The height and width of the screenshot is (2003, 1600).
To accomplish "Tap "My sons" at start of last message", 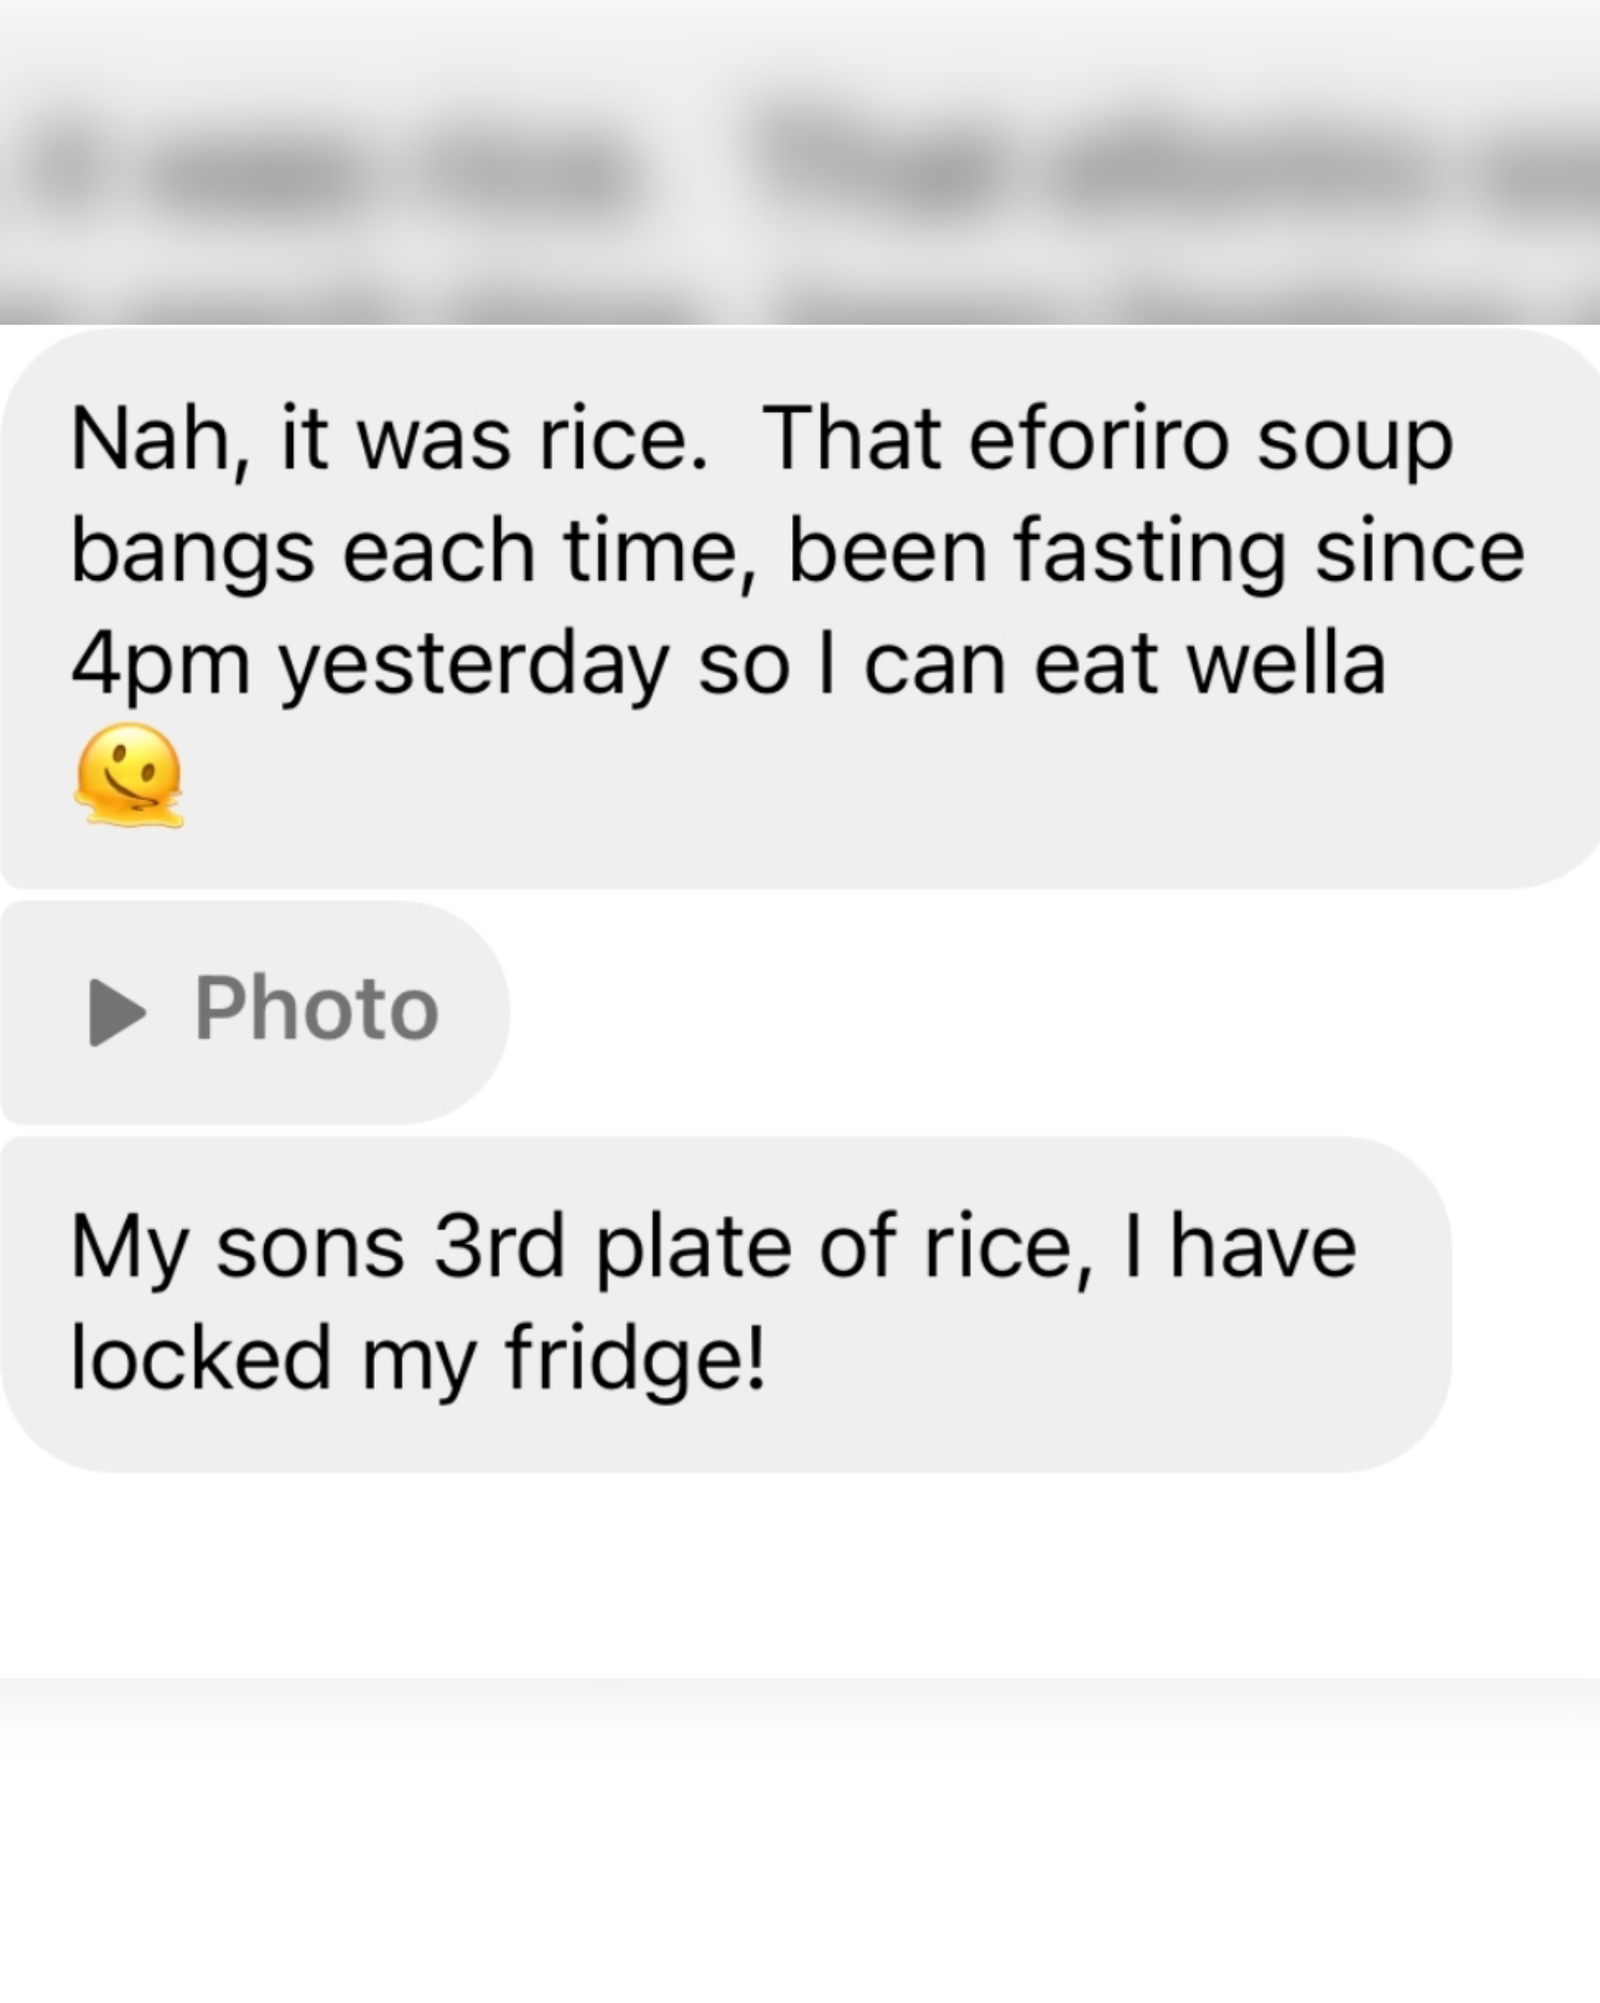I will click(237, 1250).
